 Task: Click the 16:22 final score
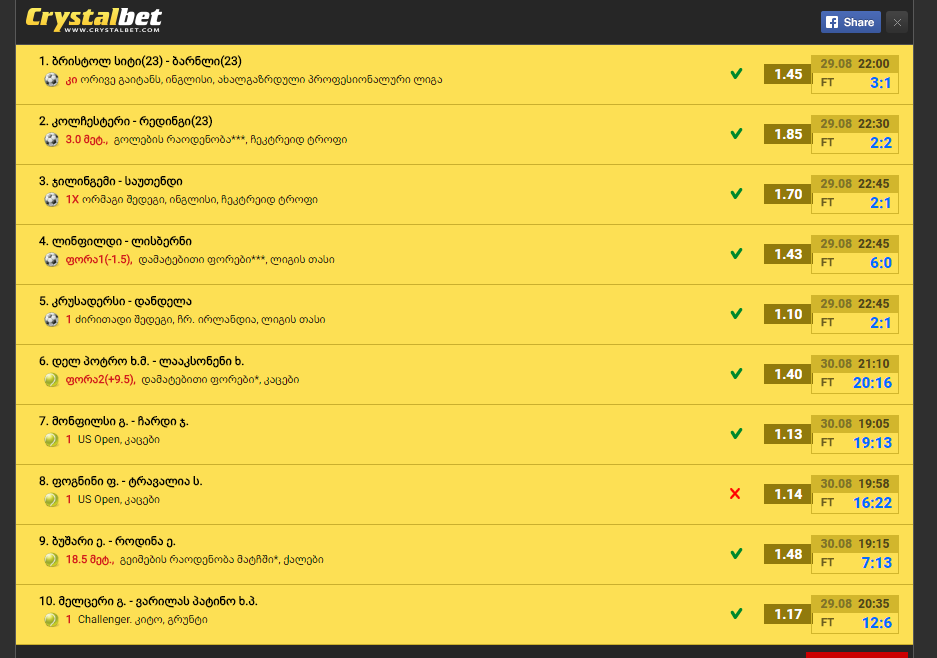(872, 503)
